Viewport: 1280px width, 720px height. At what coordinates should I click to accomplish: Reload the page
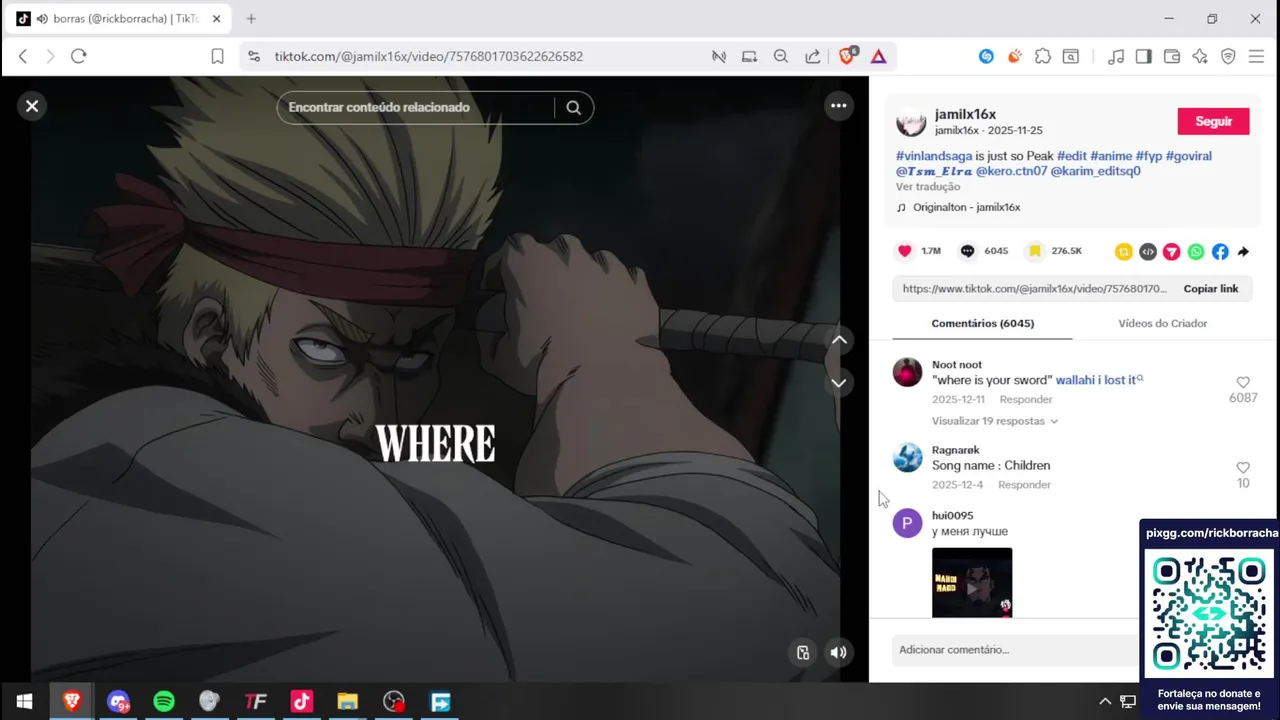pyautogui.click(x=79, y=56)
